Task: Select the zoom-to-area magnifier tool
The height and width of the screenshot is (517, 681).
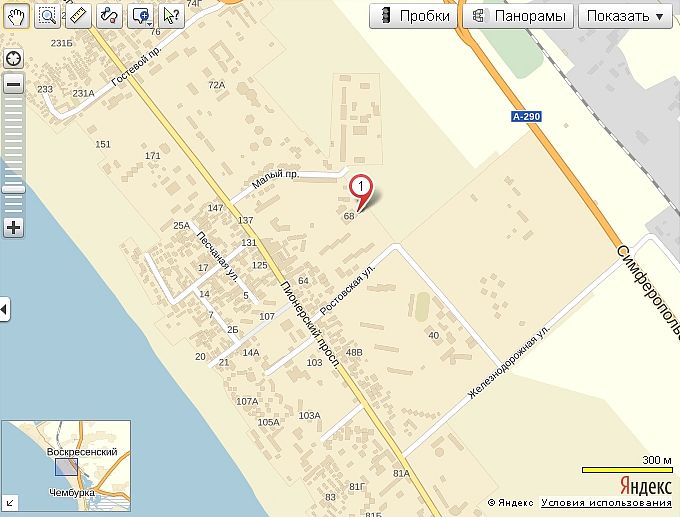Action: [x=47, y=16]
